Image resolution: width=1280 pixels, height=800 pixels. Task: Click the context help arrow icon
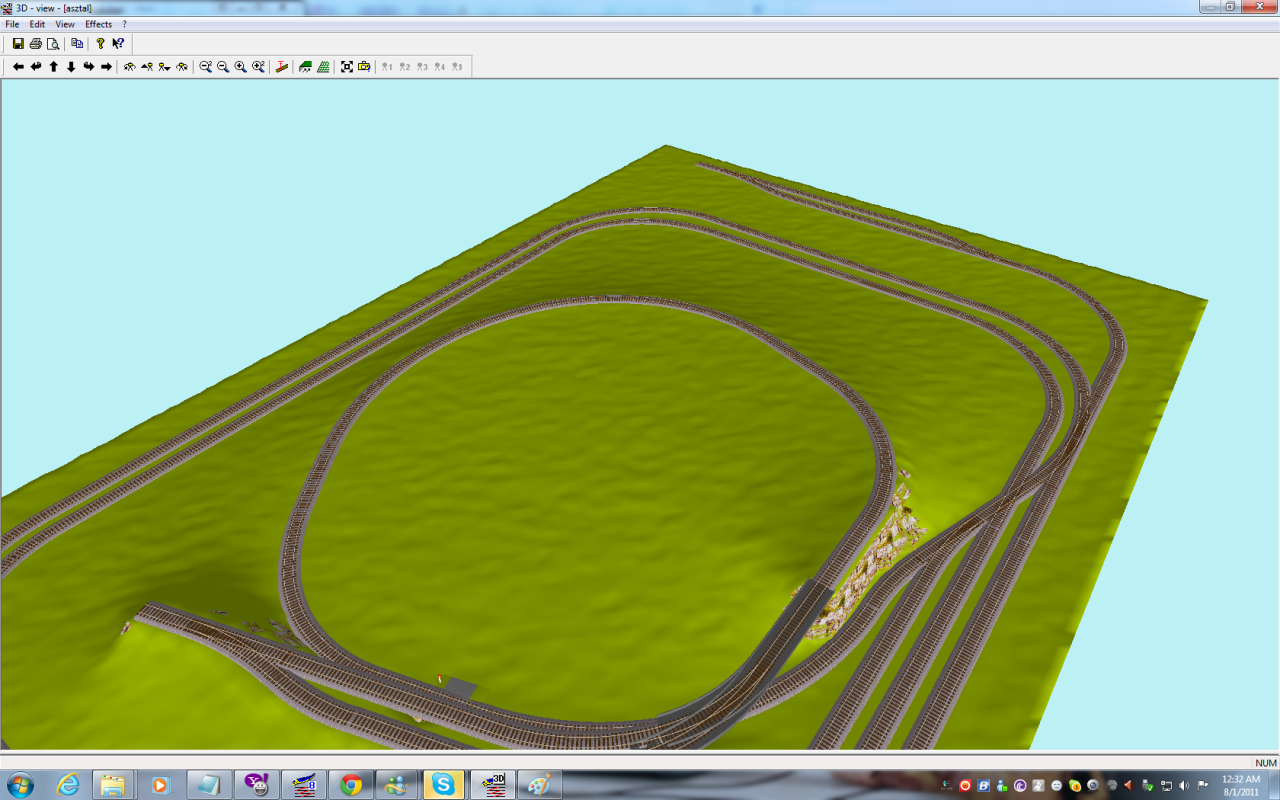click(x=118, y=44)
